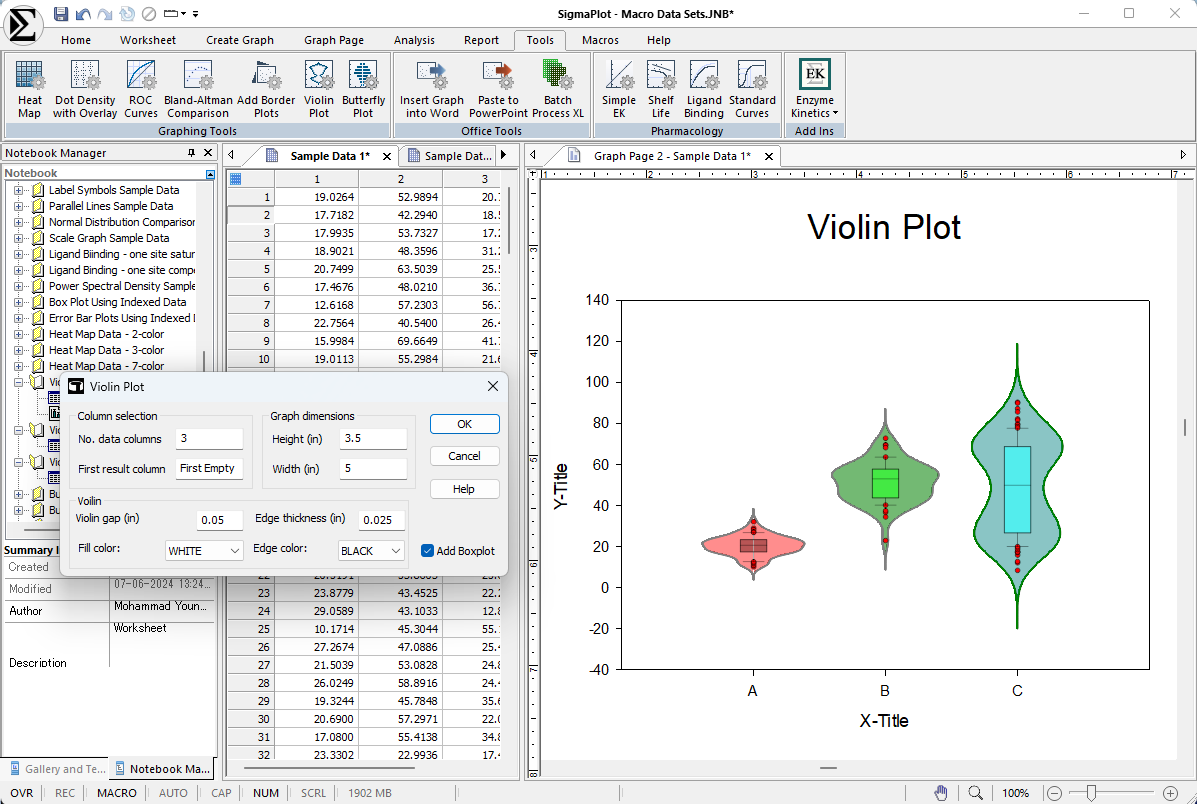Open the Fill color dropdown
The height and width of the screenshot is (804, 1197).
click(x=204, y=551)
